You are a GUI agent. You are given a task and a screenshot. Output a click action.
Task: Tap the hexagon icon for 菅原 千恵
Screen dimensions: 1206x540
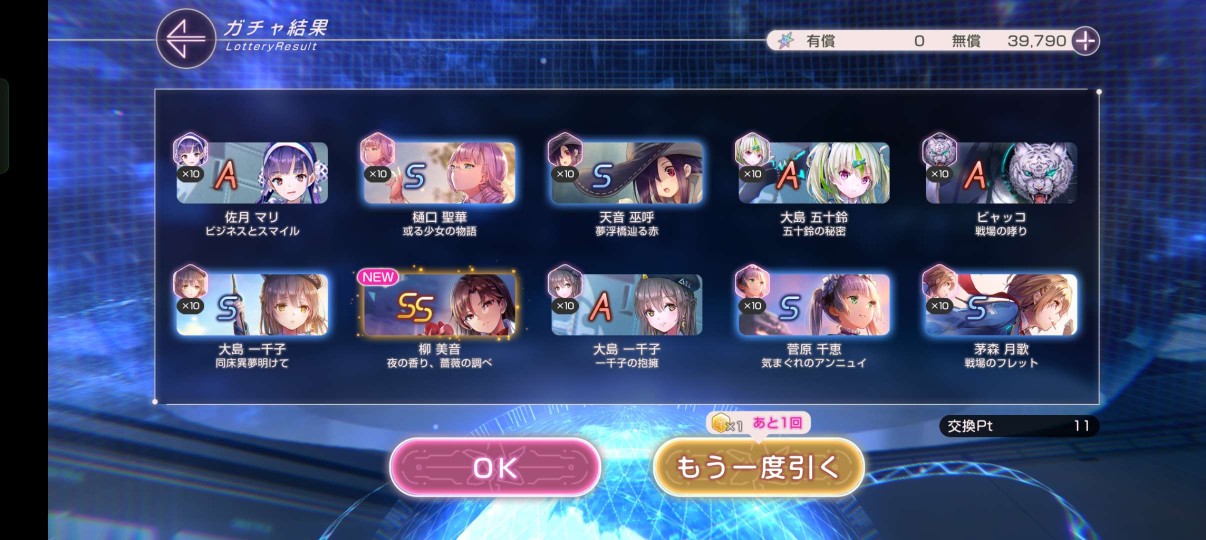pos(751,283)
